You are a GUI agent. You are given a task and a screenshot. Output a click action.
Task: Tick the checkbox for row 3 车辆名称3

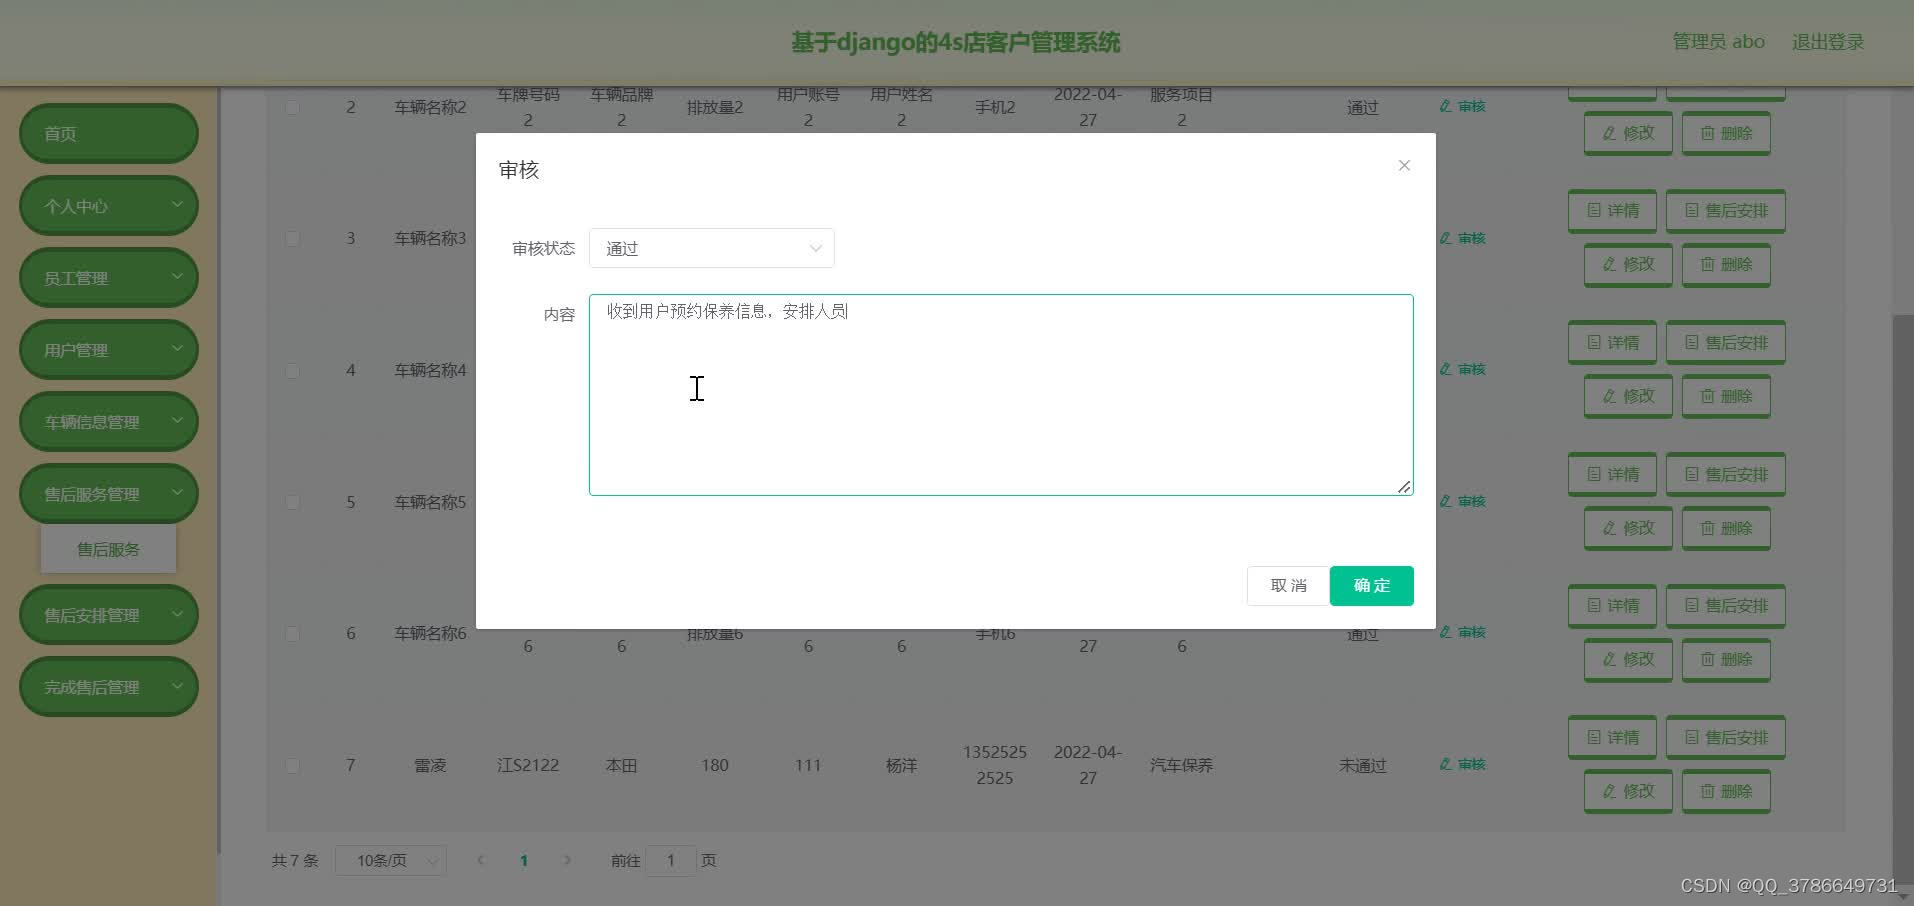(292, 239)
